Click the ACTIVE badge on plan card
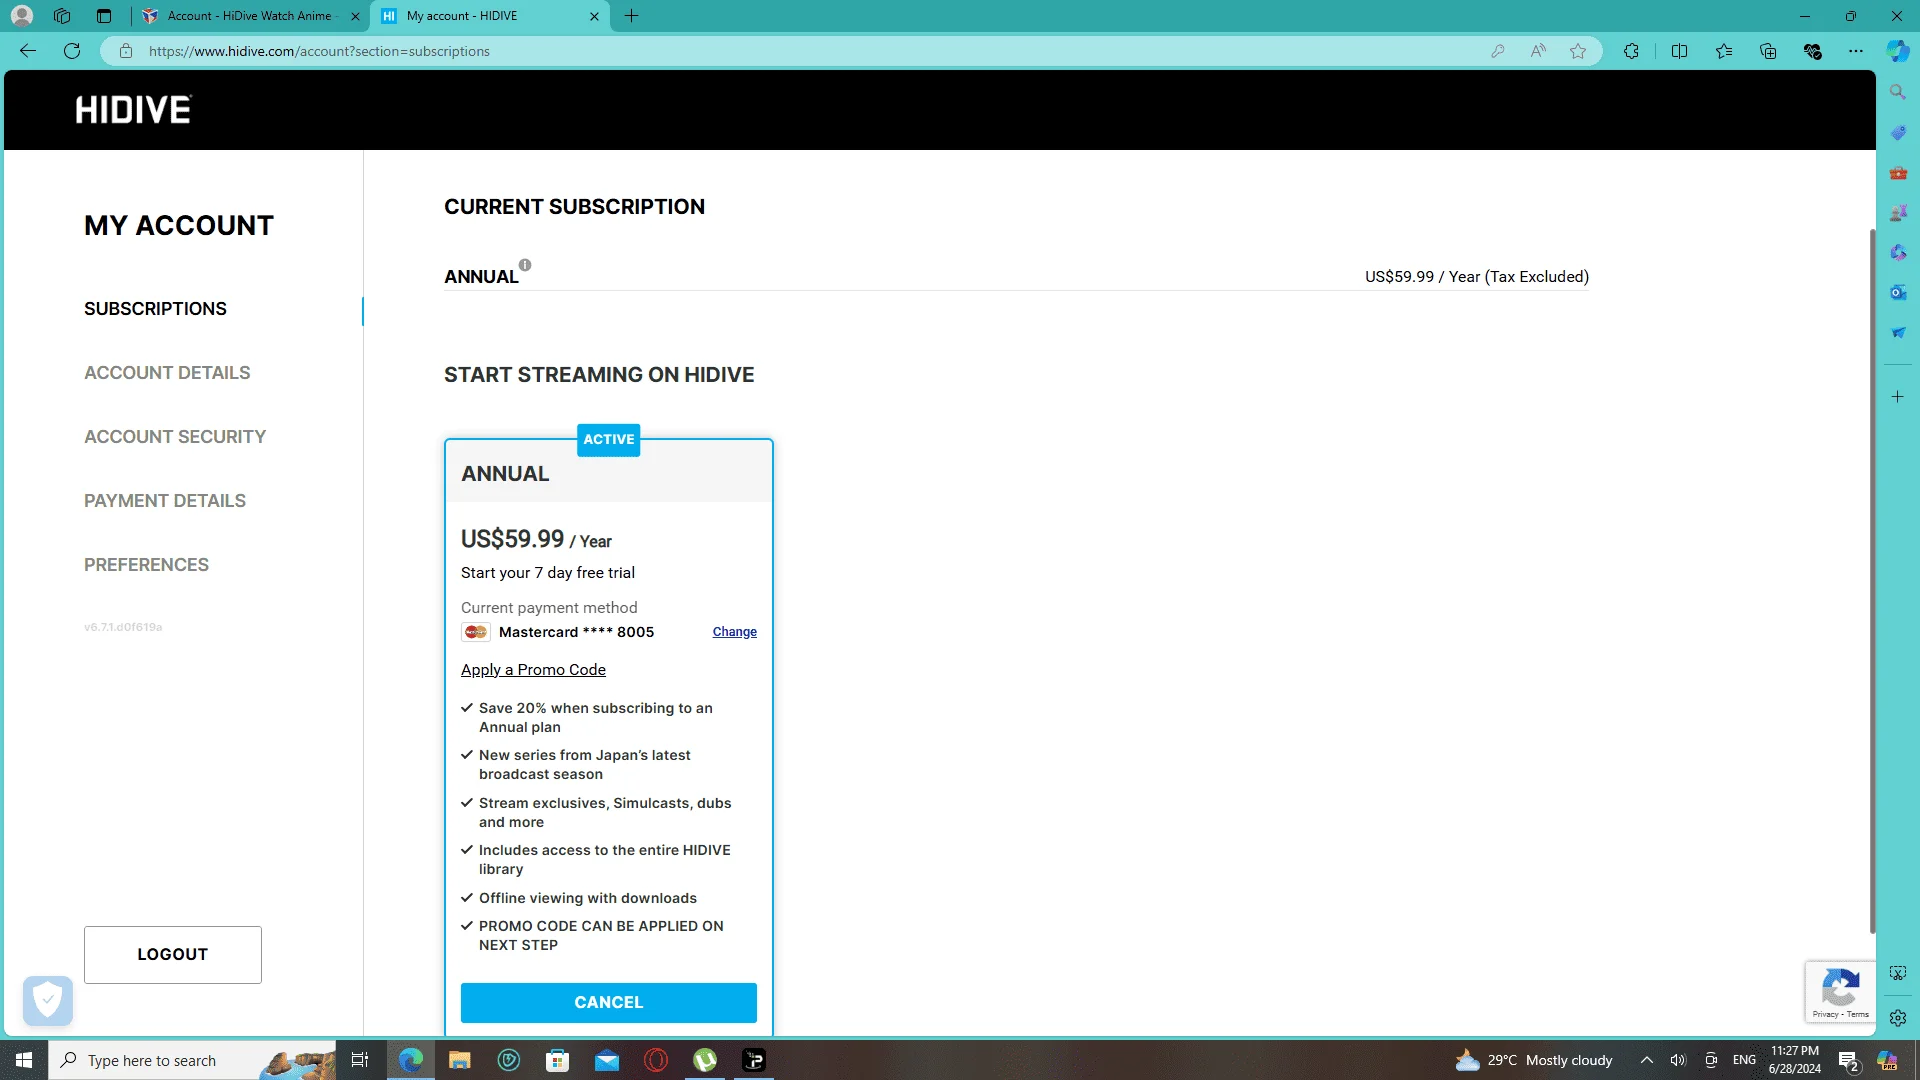Screen dimensions: 1920x1080 coord(609,439)
